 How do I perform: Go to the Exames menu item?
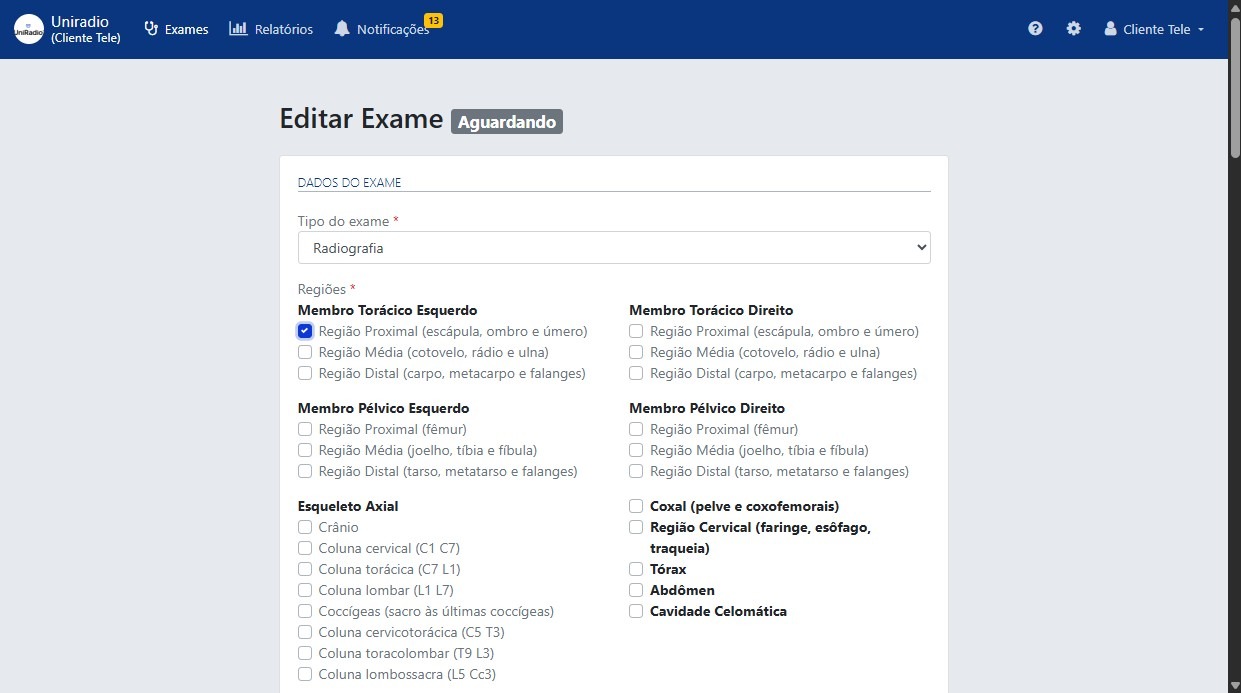[x=186, y=29]
